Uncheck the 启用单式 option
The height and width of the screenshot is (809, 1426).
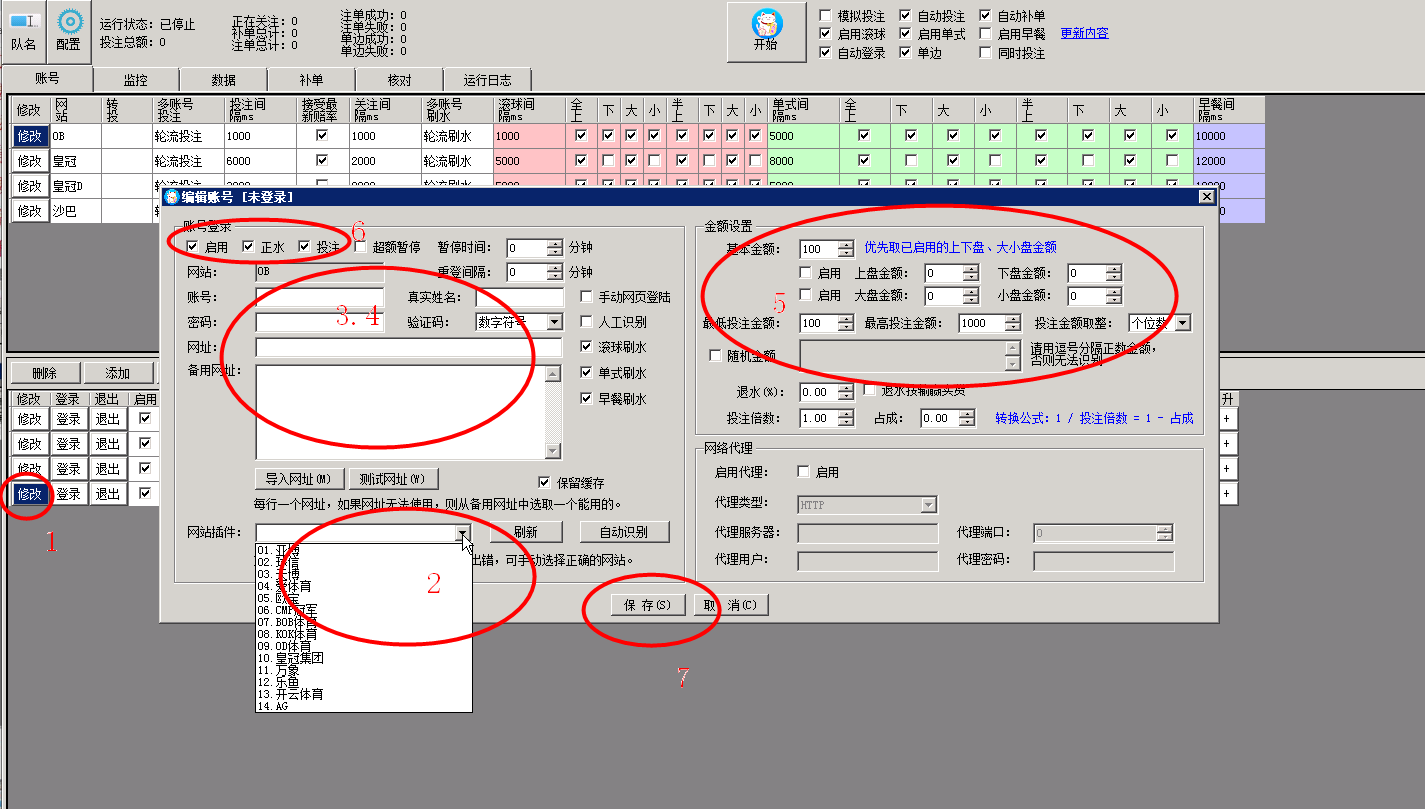point(905,34)
